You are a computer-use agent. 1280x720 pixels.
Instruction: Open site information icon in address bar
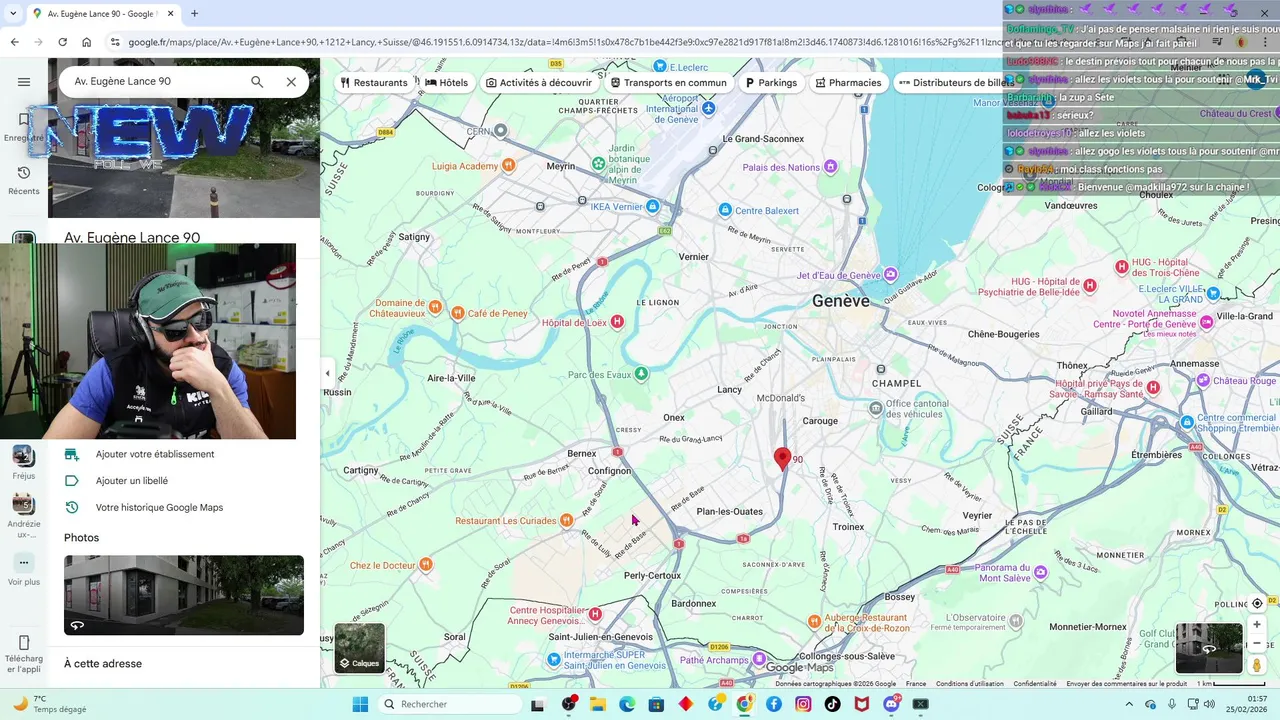click(x=115, y=42)
